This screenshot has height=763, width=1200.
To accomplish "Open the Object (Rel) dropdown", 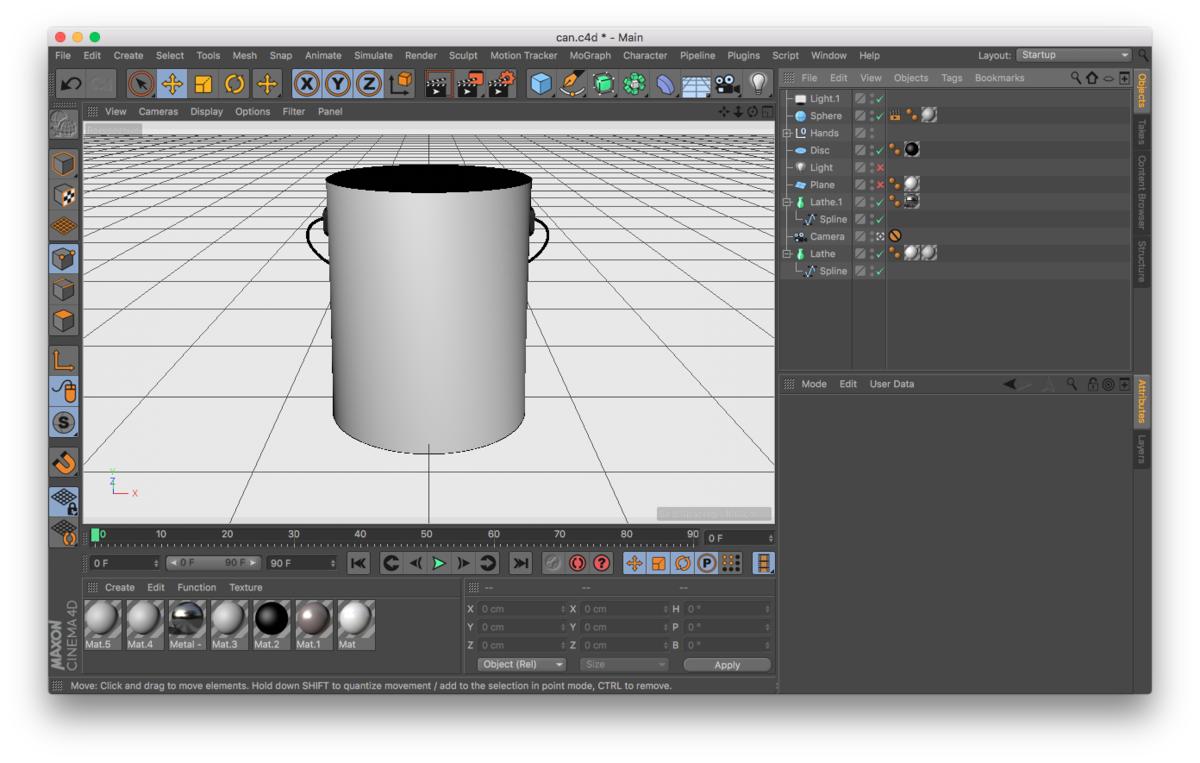I will pos(521,664).
